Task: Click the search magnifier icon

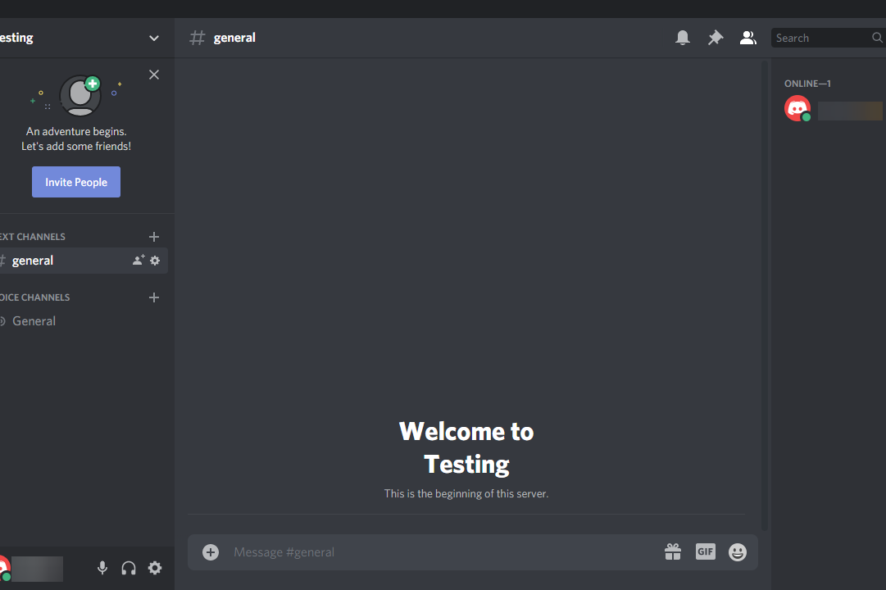Action: (877, 38)
